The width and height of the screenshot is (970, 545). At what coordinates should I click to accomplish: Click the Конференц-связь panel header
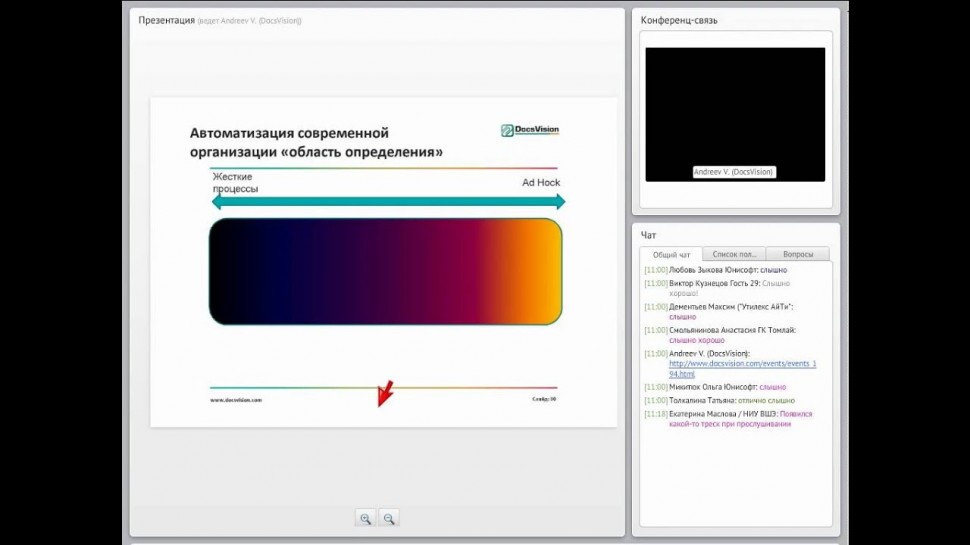coord(679,20)
